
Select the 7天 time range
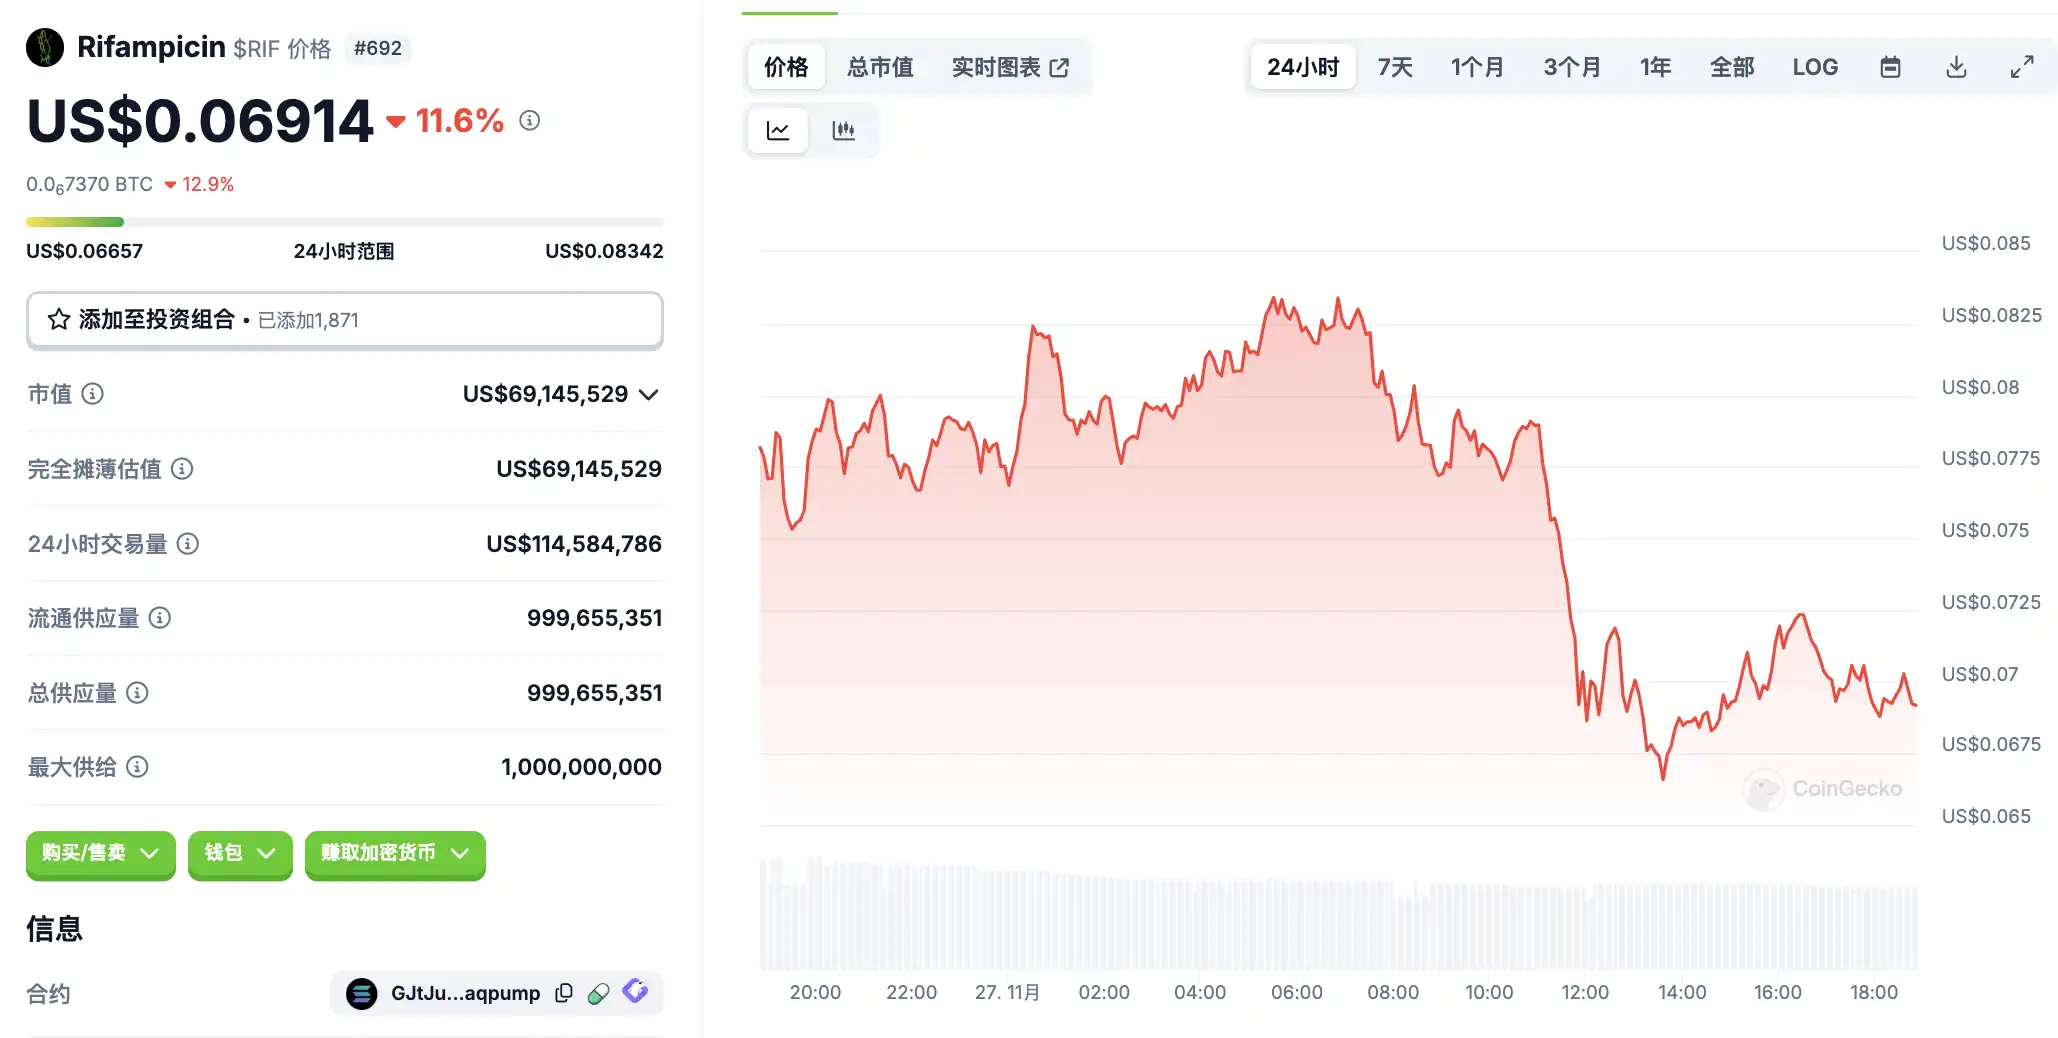tap(1394, 67)
